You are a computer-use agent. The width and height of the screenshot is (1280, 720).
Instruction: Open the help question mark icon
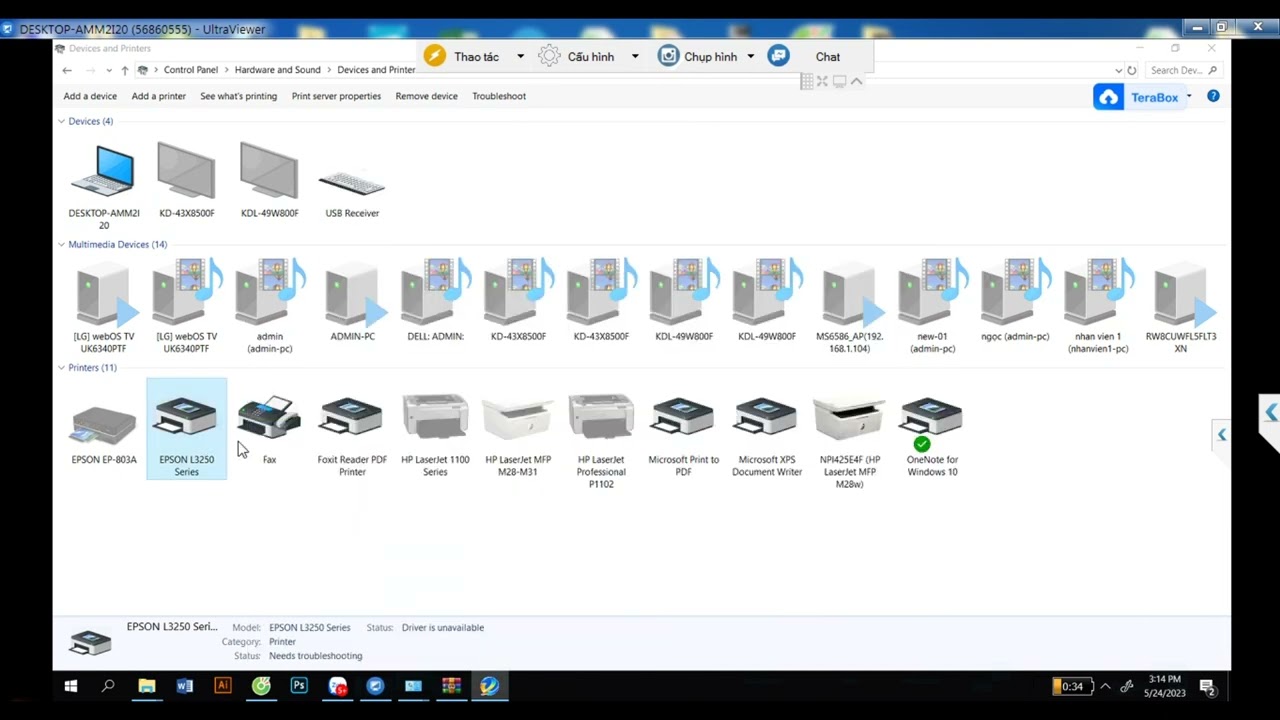pyautogui.click(x=1213, y=96)
